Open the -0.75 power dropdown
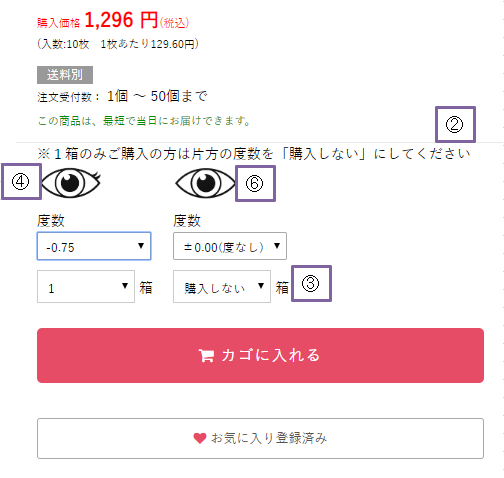Image resolution: width=504 pixels, height=478 pixels. pyautogui.click(x=94, y=246)
